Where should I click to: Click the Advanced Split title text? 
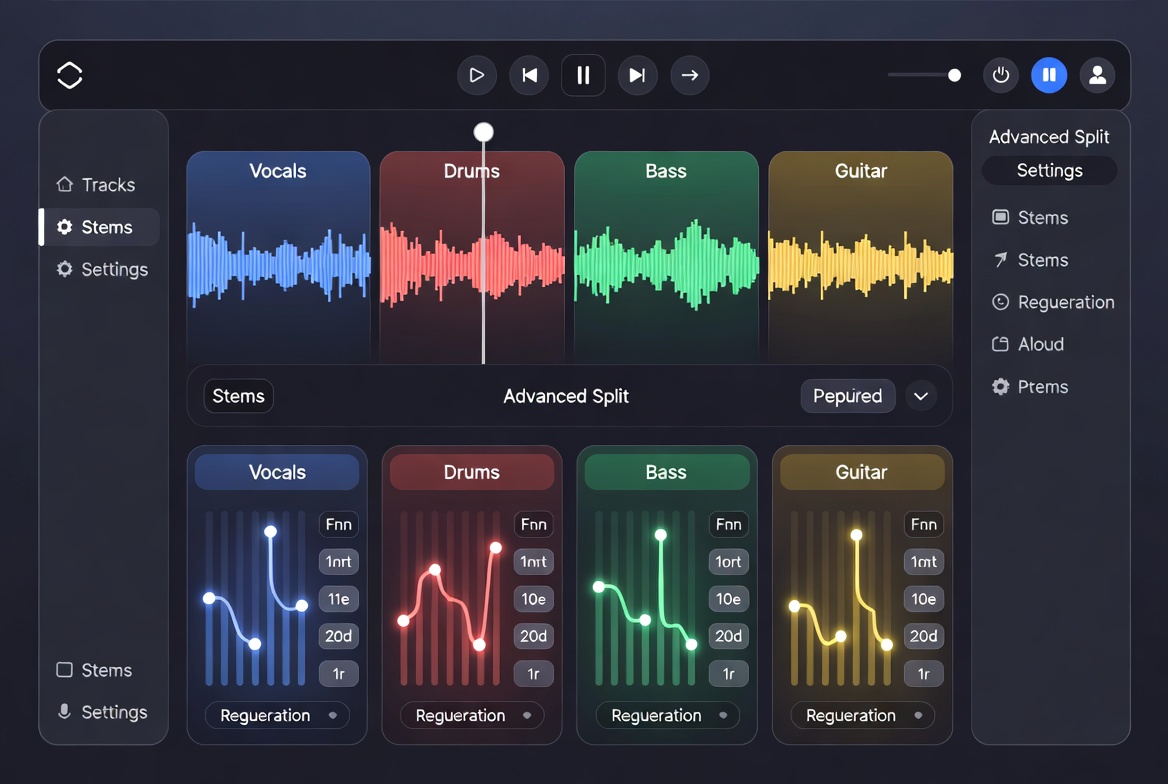point(566,396)
